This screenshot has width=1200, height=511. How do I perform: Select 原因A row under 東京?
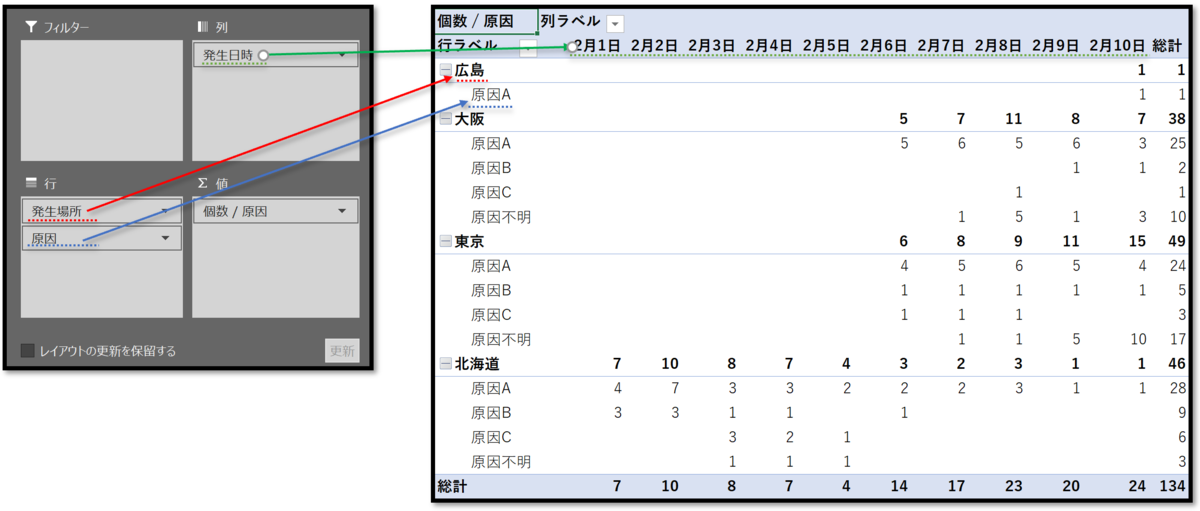pyautogui.click(x=491, y=266)
